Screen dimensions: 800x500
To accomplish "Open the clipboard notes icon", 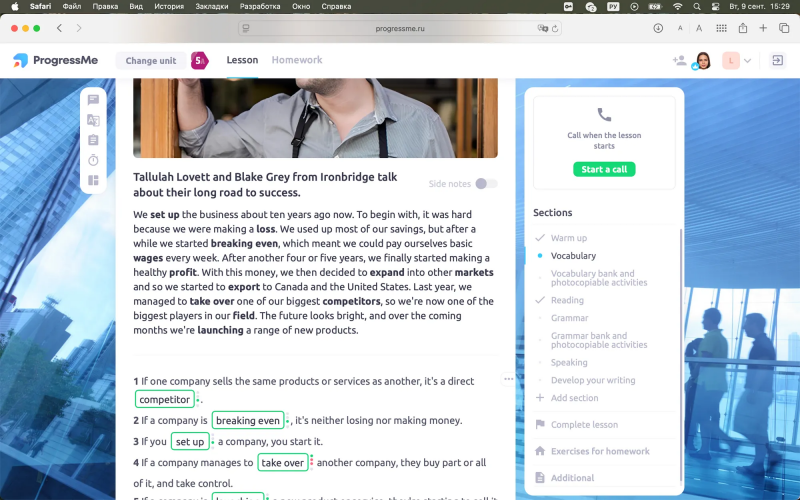I will 93,140.
